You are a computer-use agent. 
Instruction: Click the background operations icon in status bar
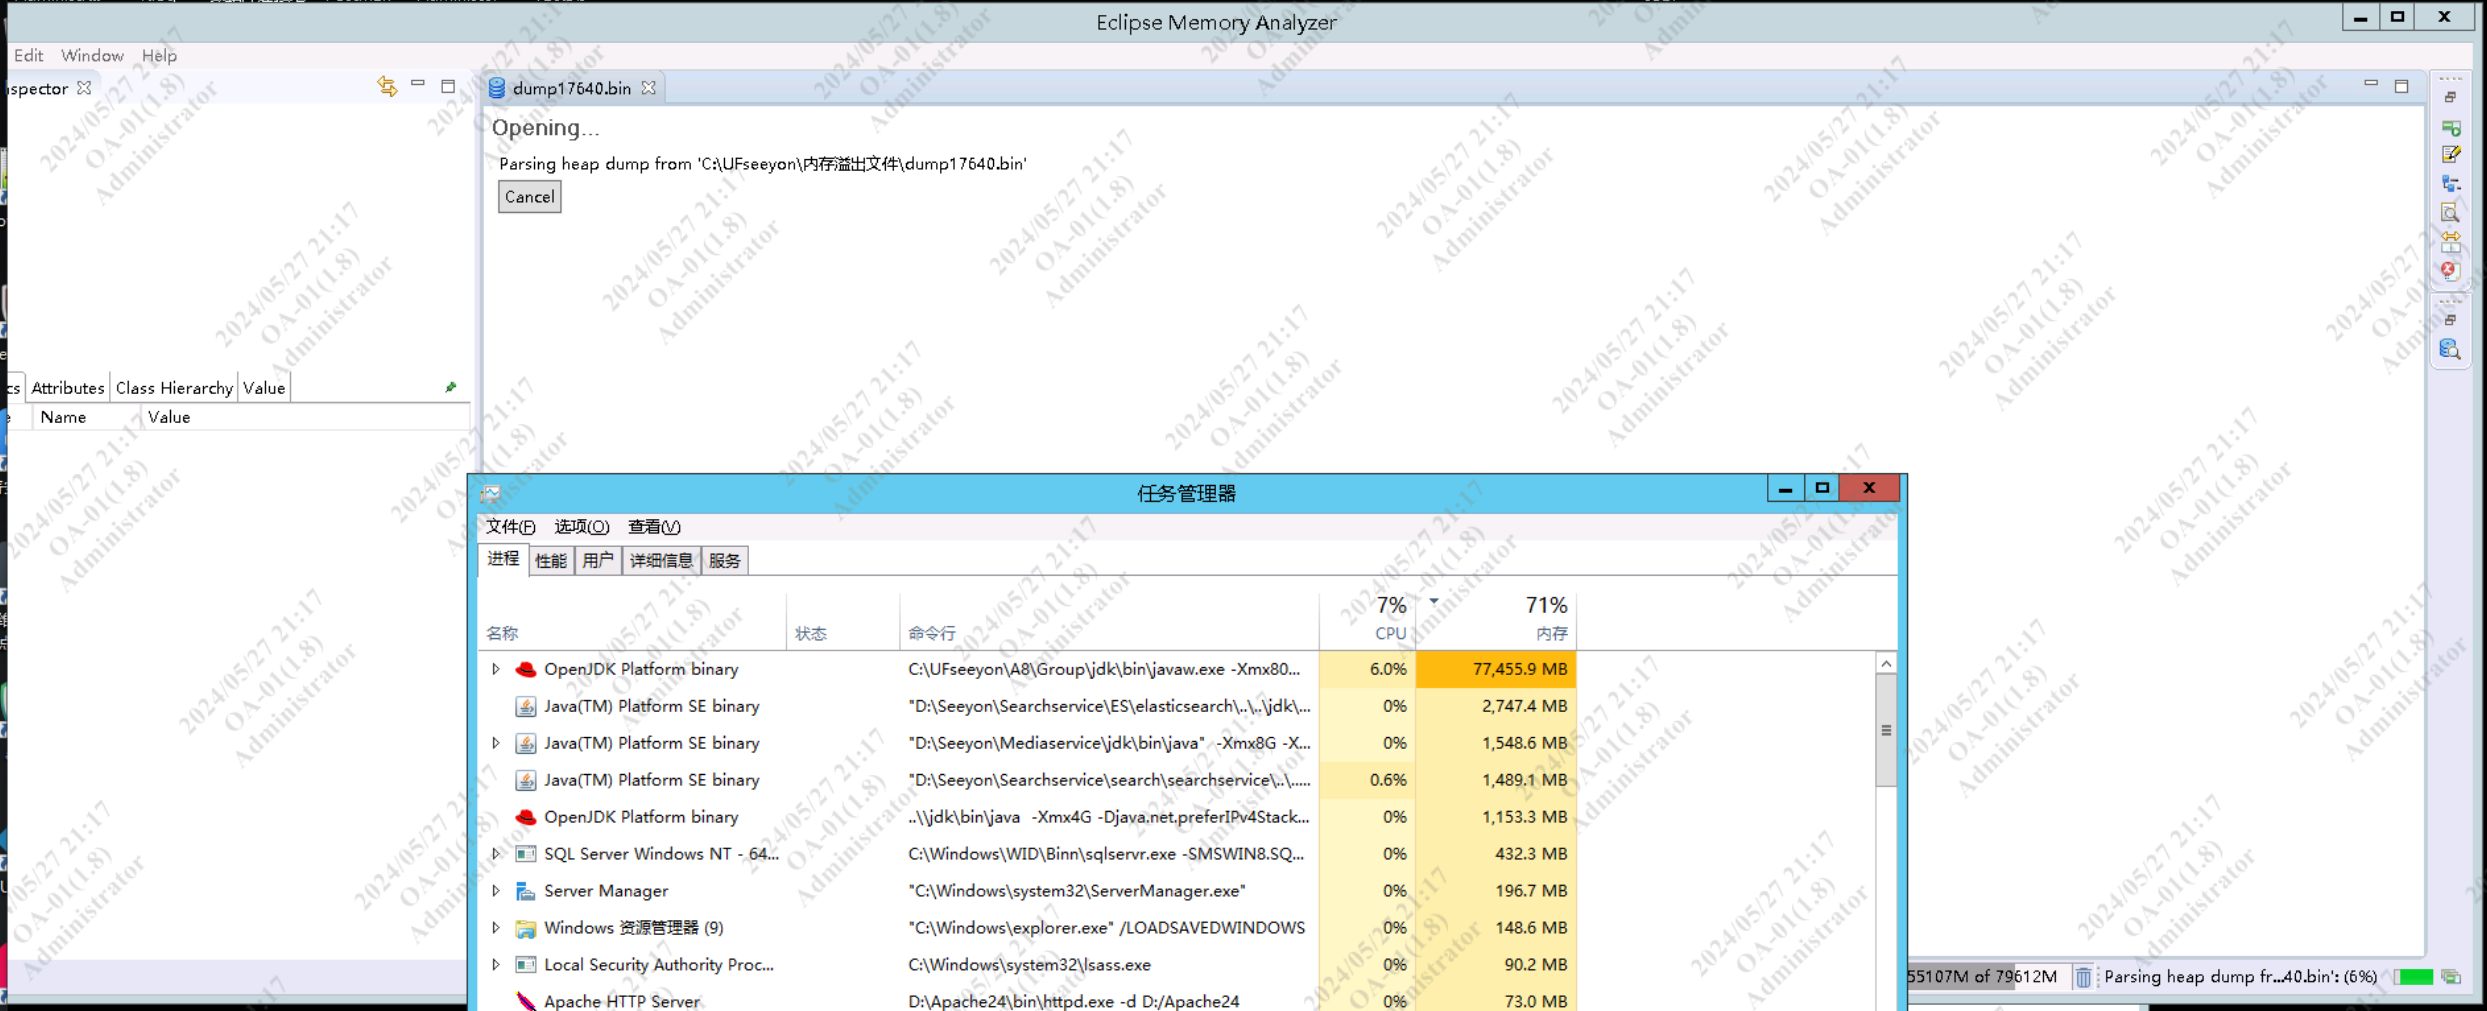(2451, 977)
